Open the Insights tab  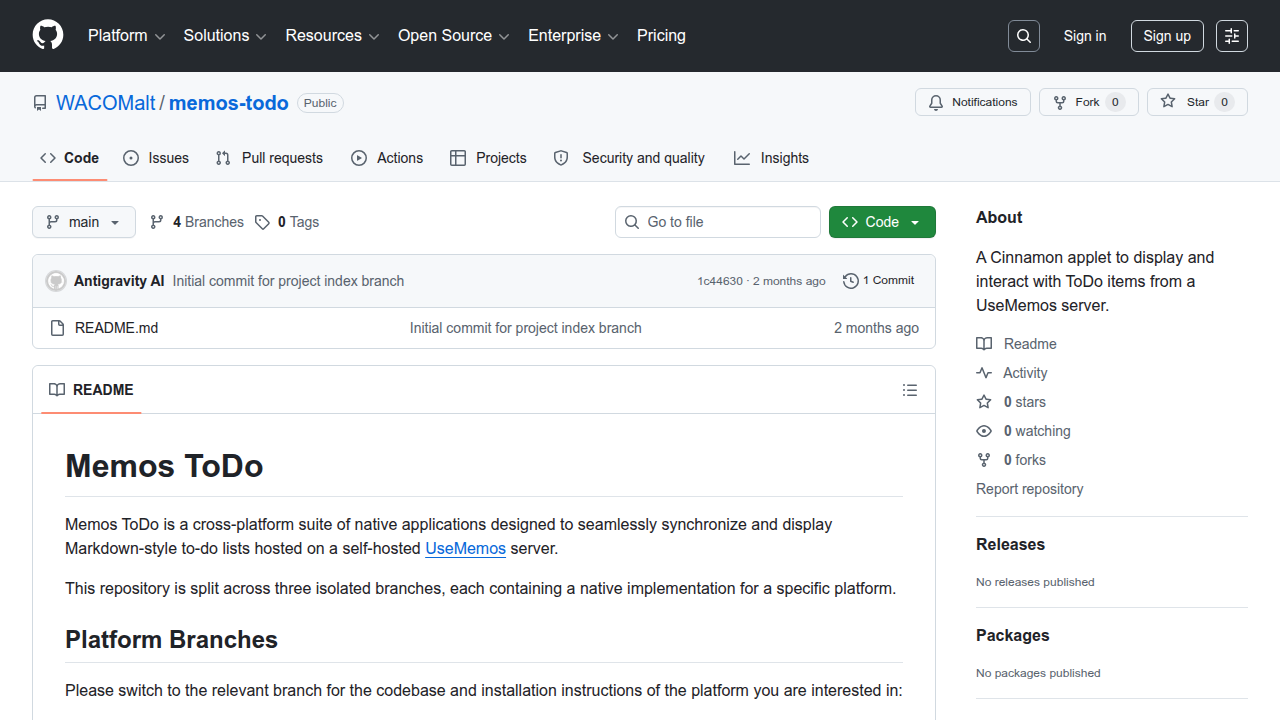click(771, 158)
